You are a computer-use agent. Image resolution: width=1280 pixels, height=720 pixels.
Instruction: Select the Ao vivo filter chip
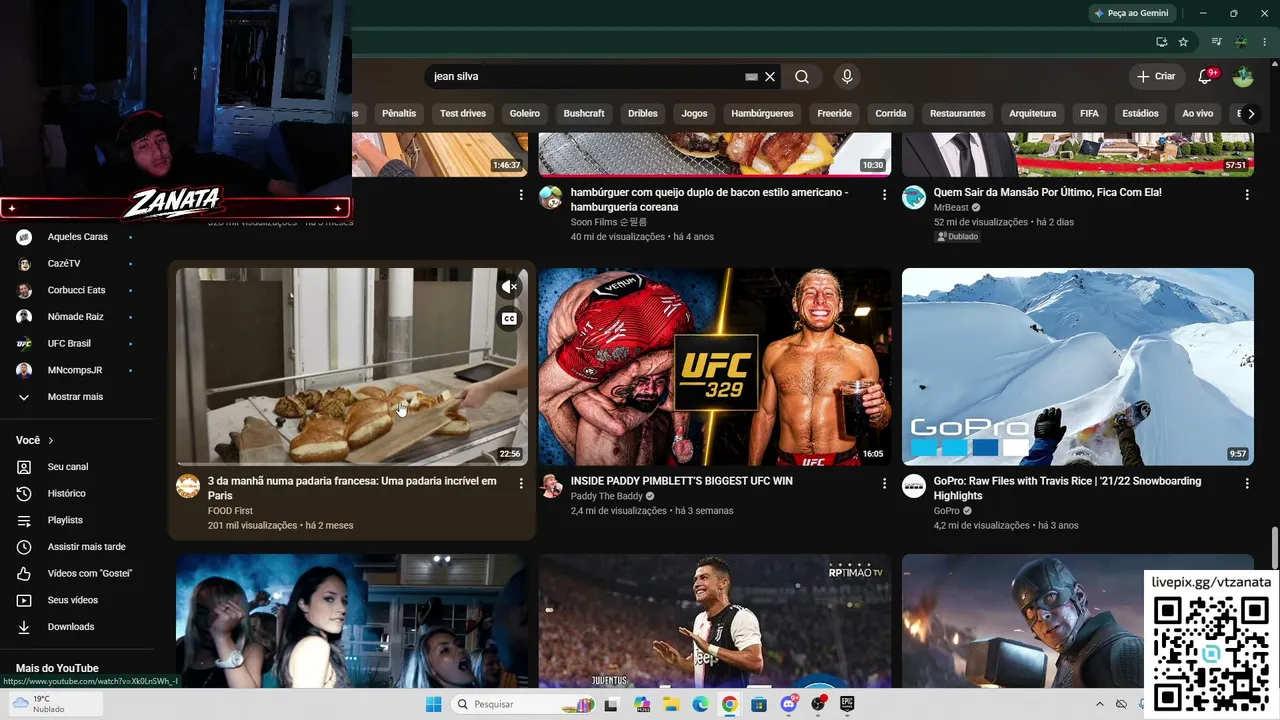(1198, 114)
